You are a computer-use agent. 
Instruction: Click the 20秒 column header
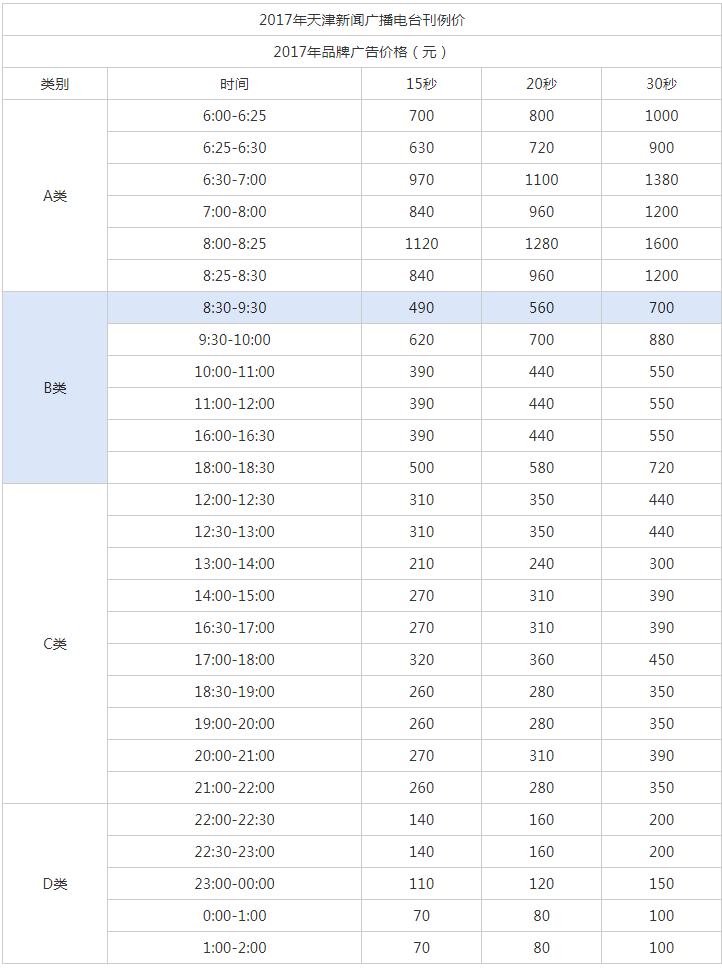tap(541, 83)
